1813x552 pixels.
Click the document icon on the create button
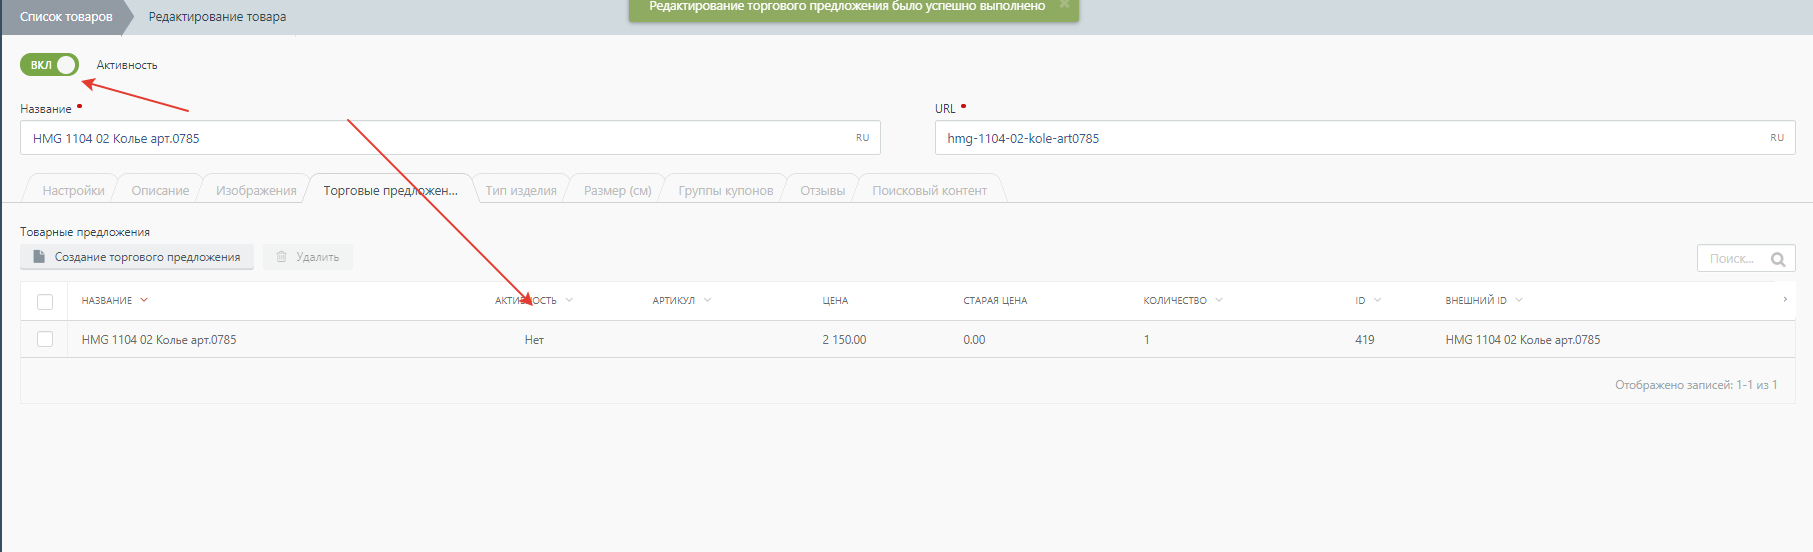click(39, 257)
